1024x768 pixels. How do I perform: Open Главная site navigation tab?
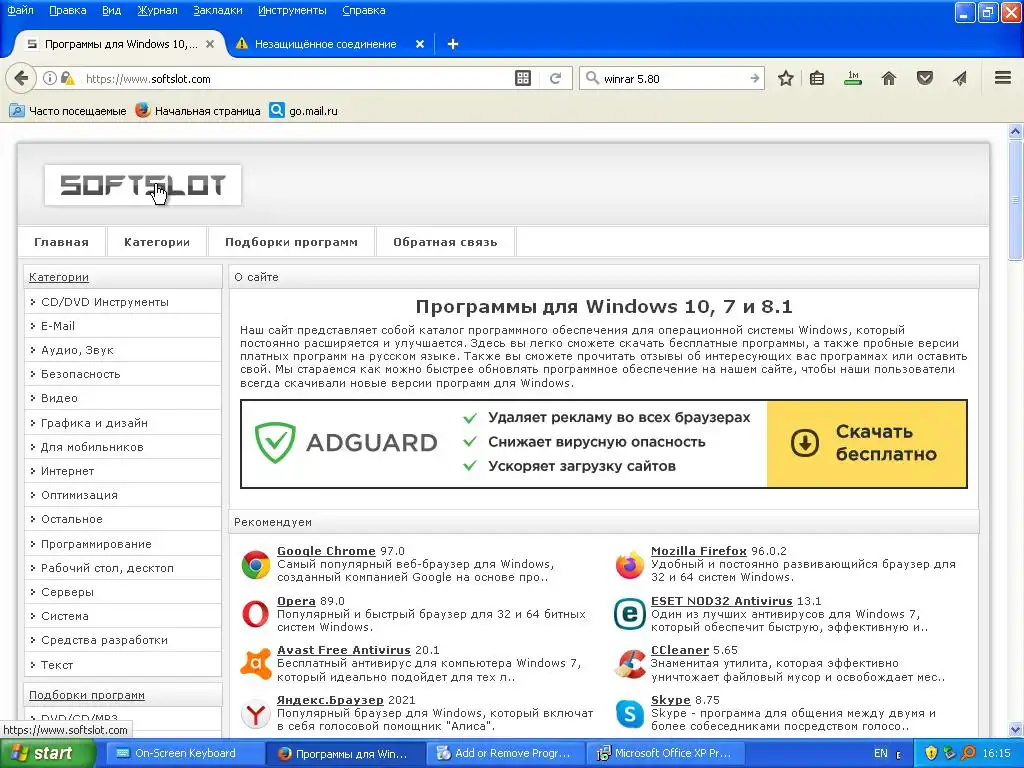[61, 242]
